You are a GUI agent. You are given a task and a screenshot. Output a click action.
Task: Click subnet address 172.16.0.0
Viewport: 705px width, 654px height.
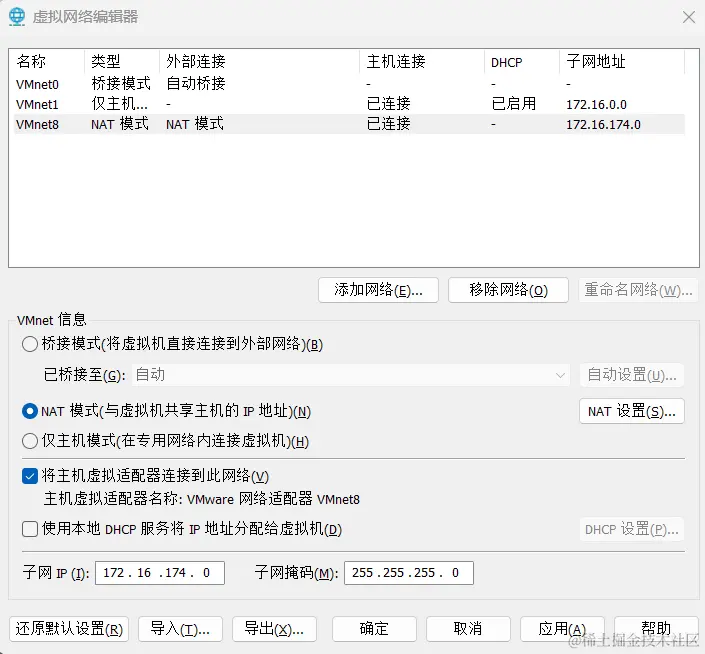[x=596, y=105]
